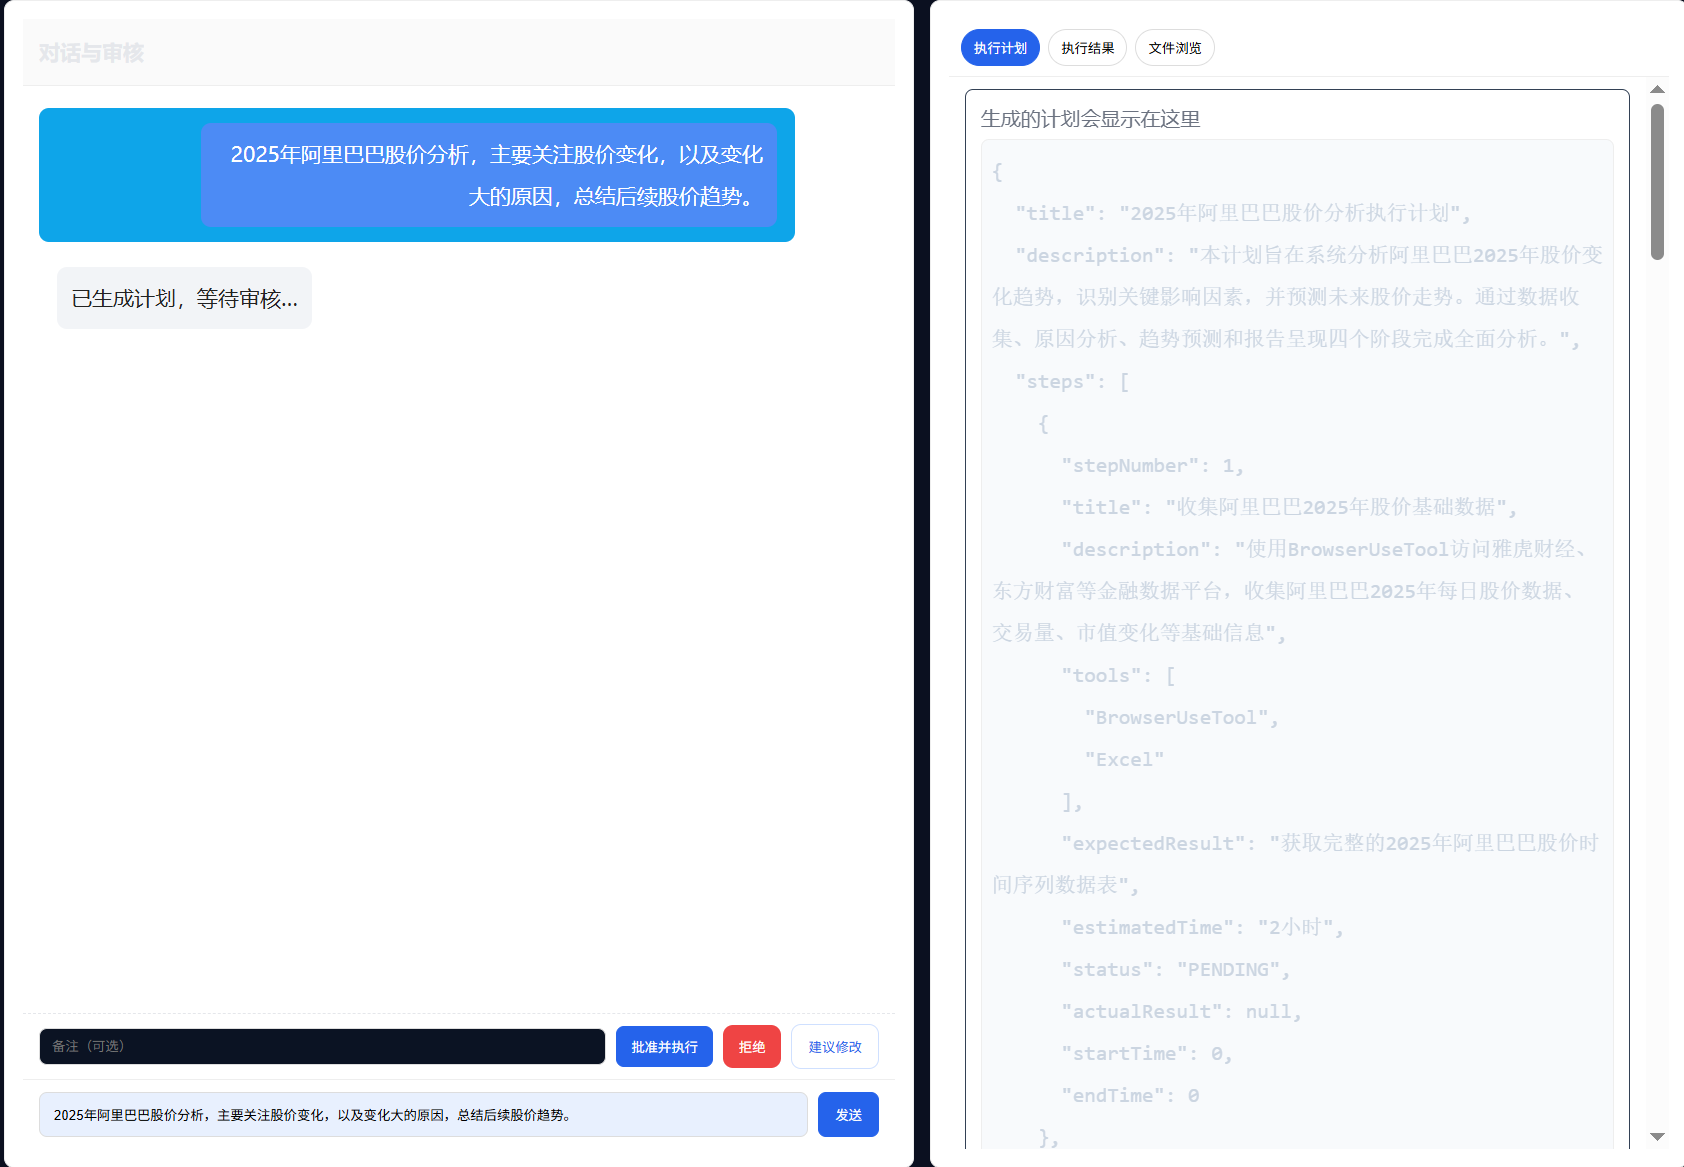Image resolution: width=1684 pixels, height=1167 pixels.
Task: Click the "steps": [ line in plan
Action: (x=1072, y=382)
